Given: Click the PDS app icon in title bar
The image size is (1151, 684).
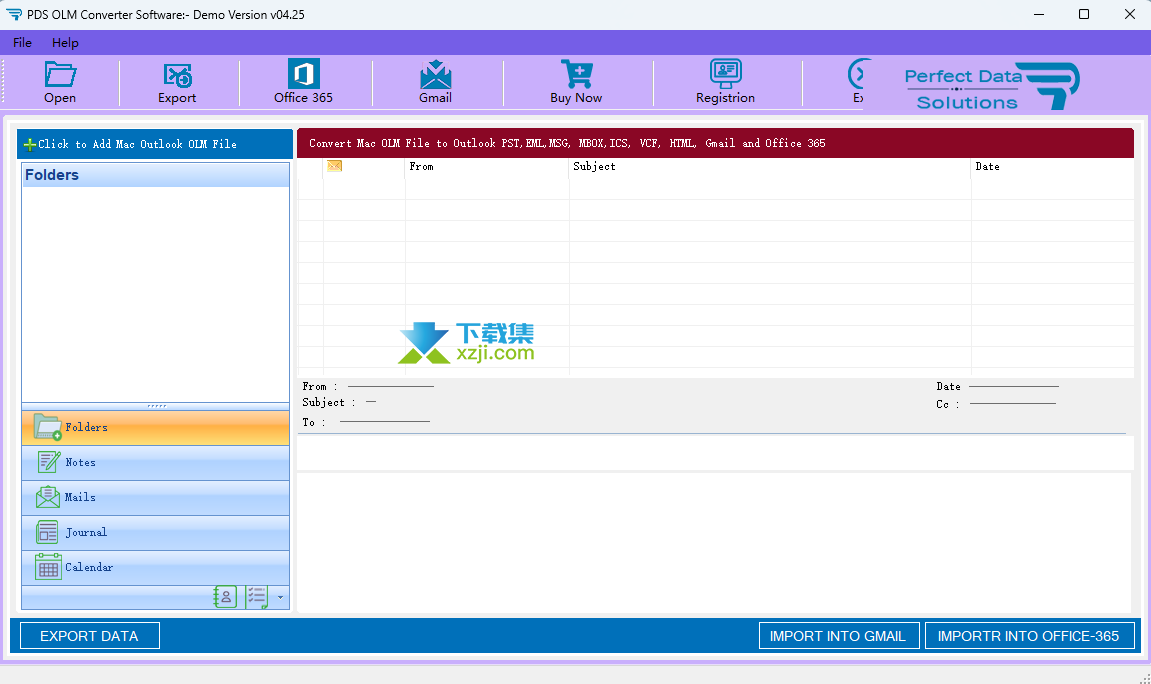Looking at the screenshot, I should [14, 15].
